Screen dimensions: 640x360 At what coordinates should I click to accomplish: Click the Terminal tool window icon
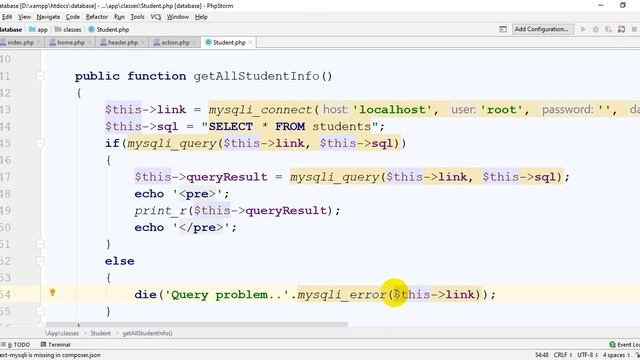point(43,344)
